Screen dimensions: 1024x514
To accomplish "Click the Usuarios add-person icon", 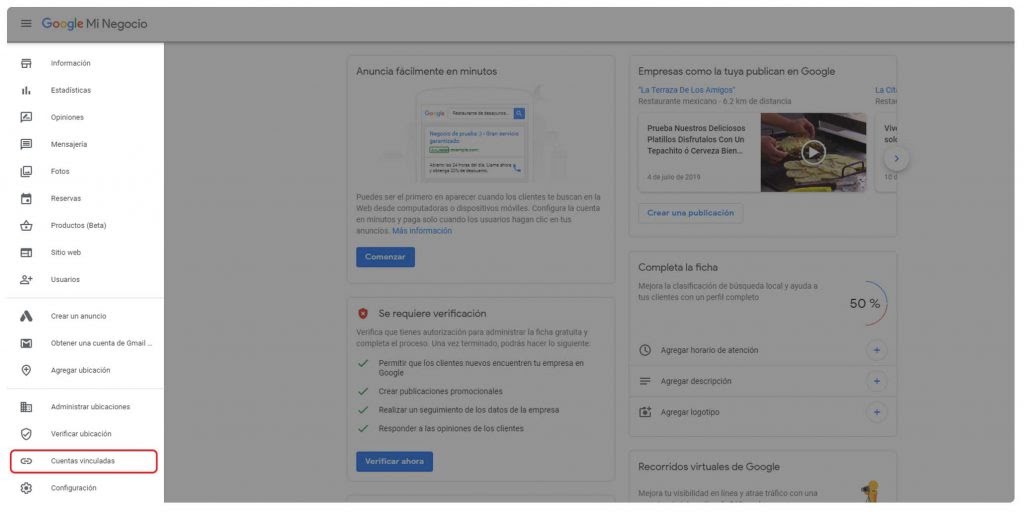I will (26, 280).
